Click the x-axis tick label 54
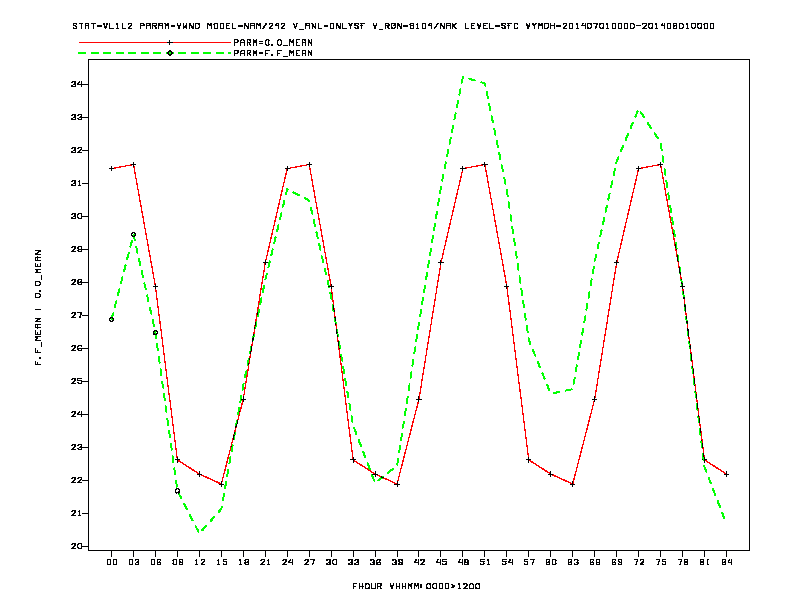Viewport: 792px width, 612px height. tap(507, 562)
